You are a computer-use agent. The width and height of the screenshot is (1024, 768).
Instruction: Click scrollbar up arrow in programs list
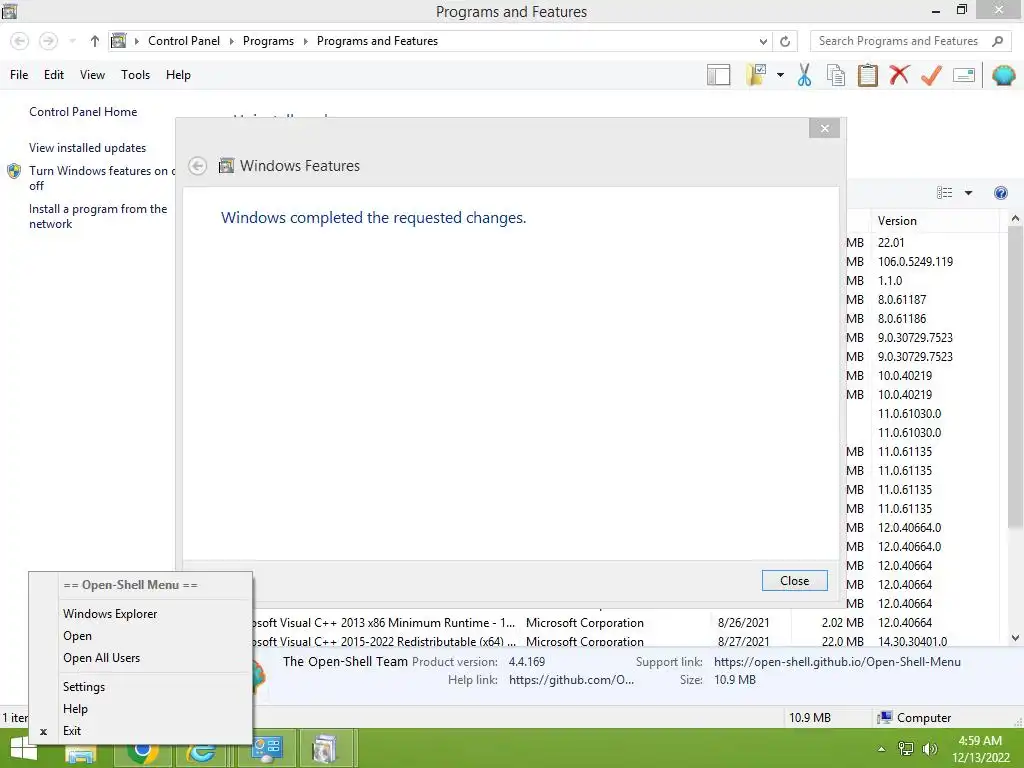1015,219
